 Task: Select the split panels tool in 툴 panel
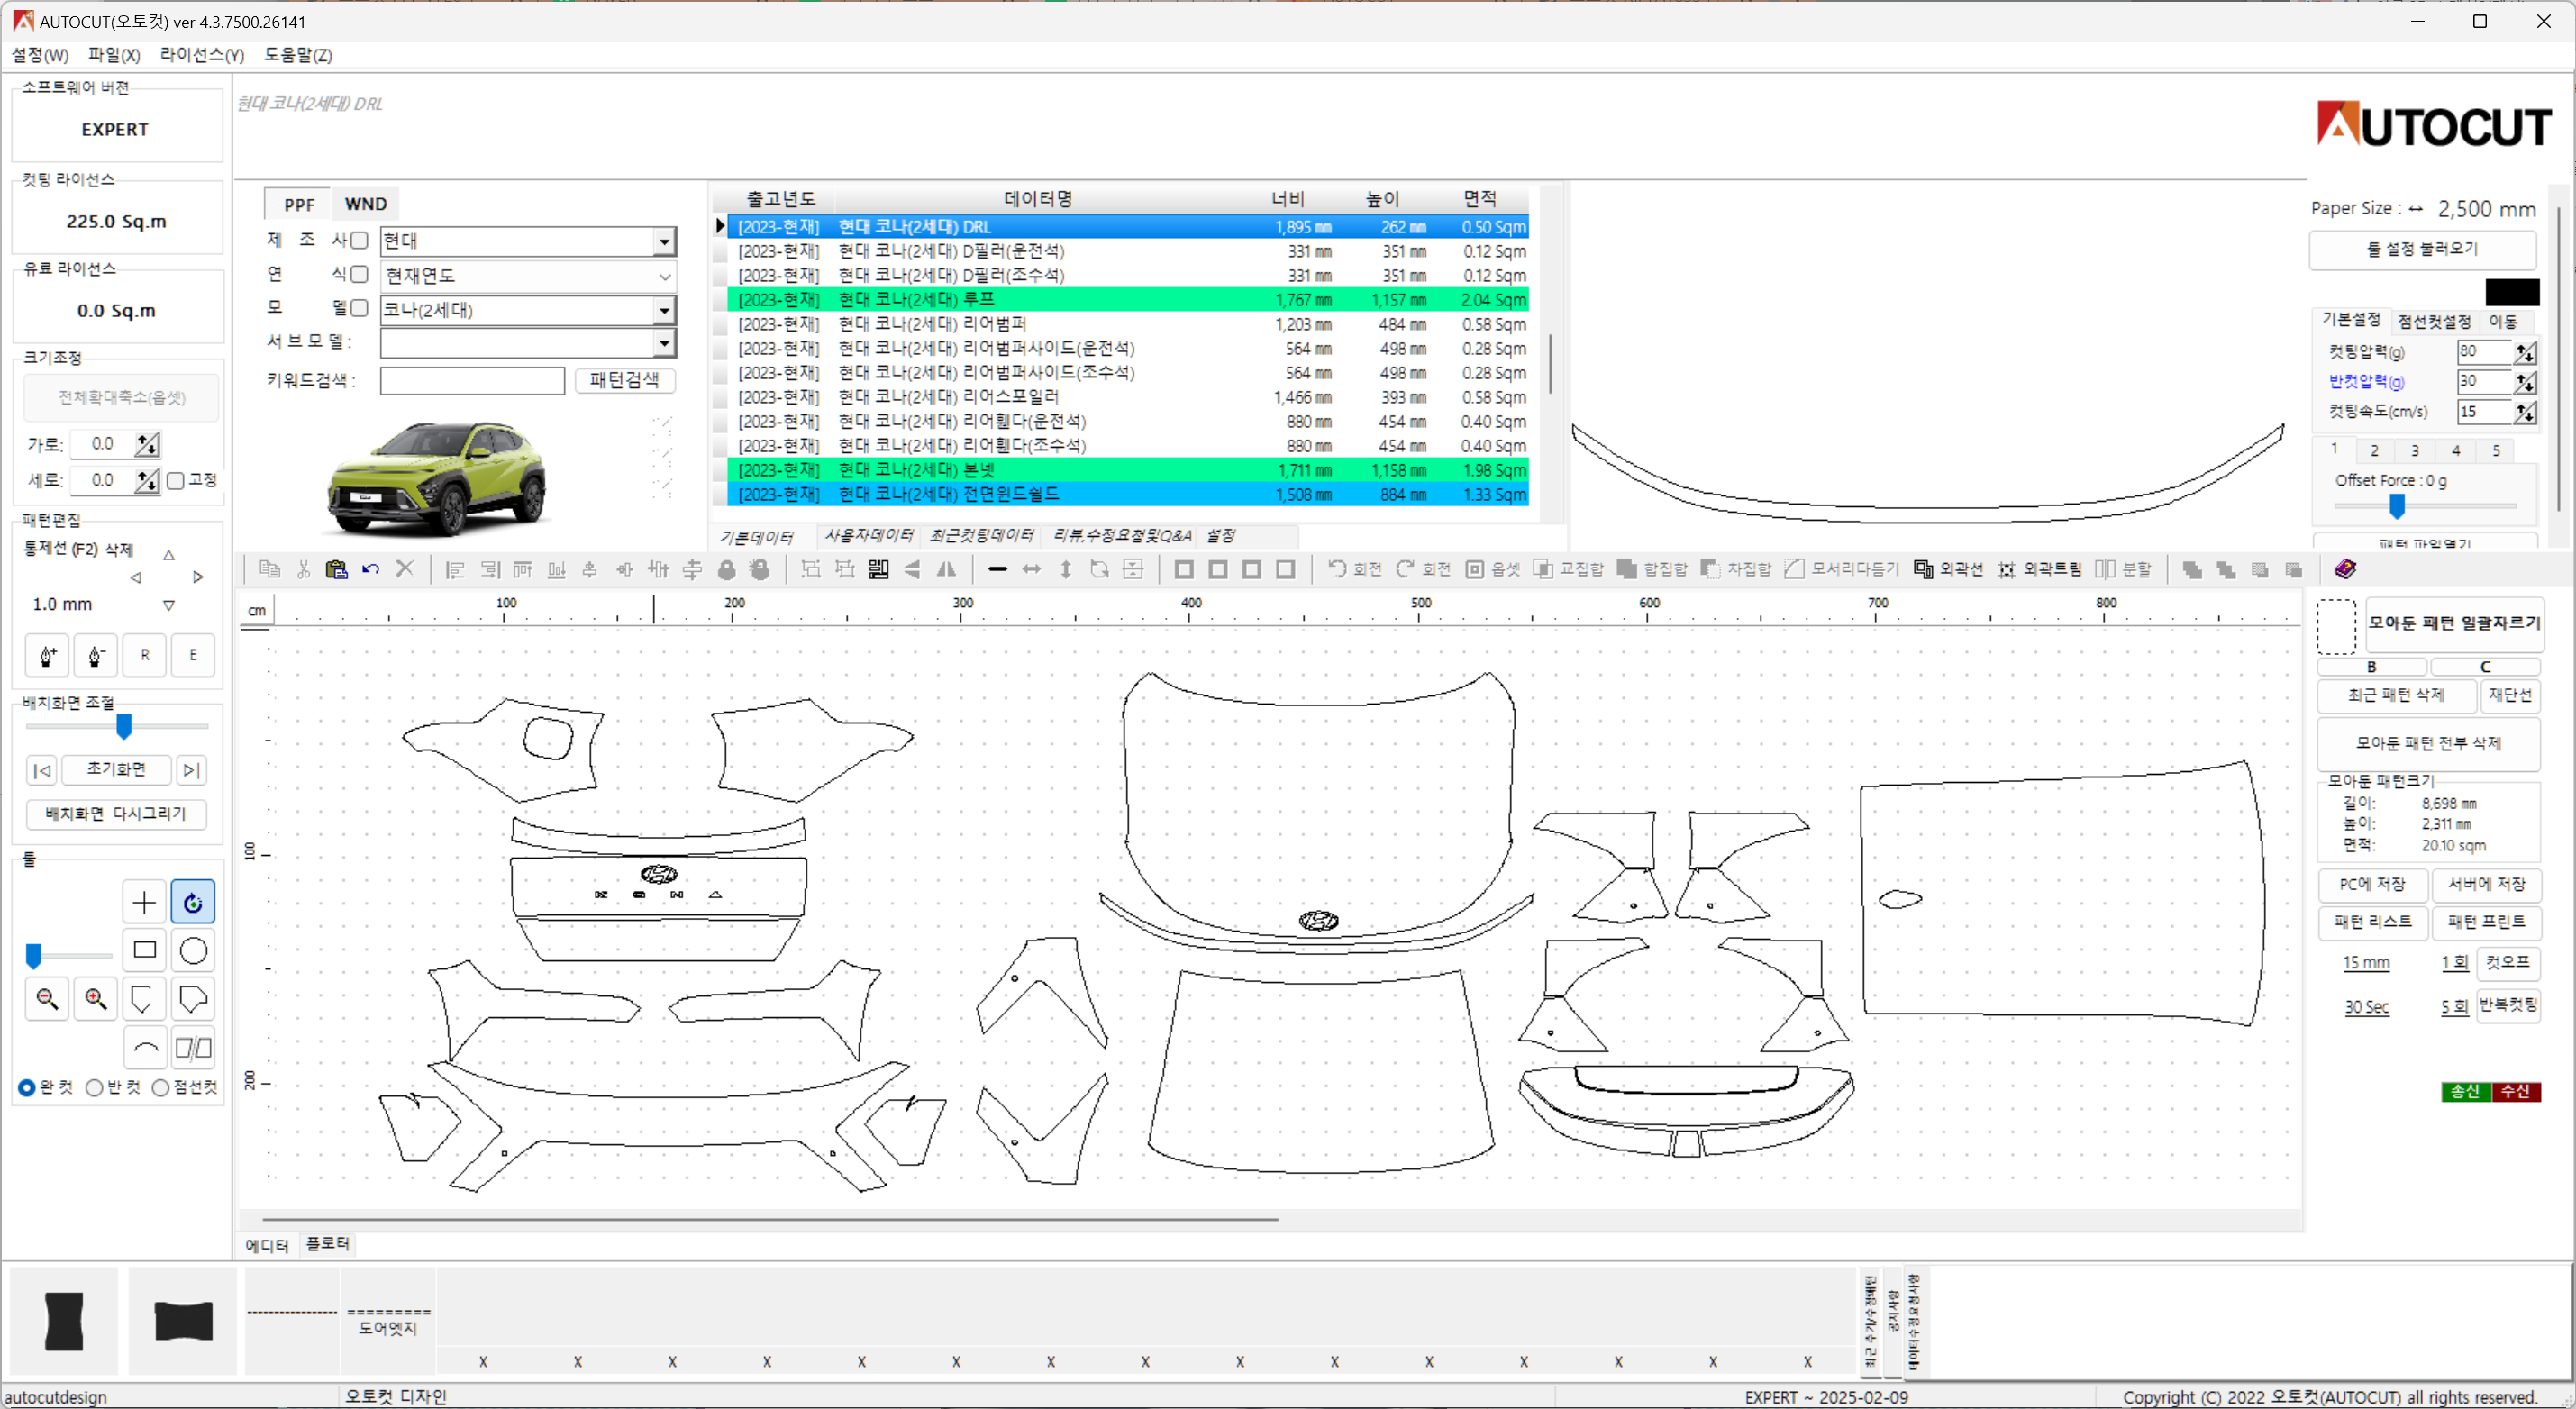coord(193,1047)
